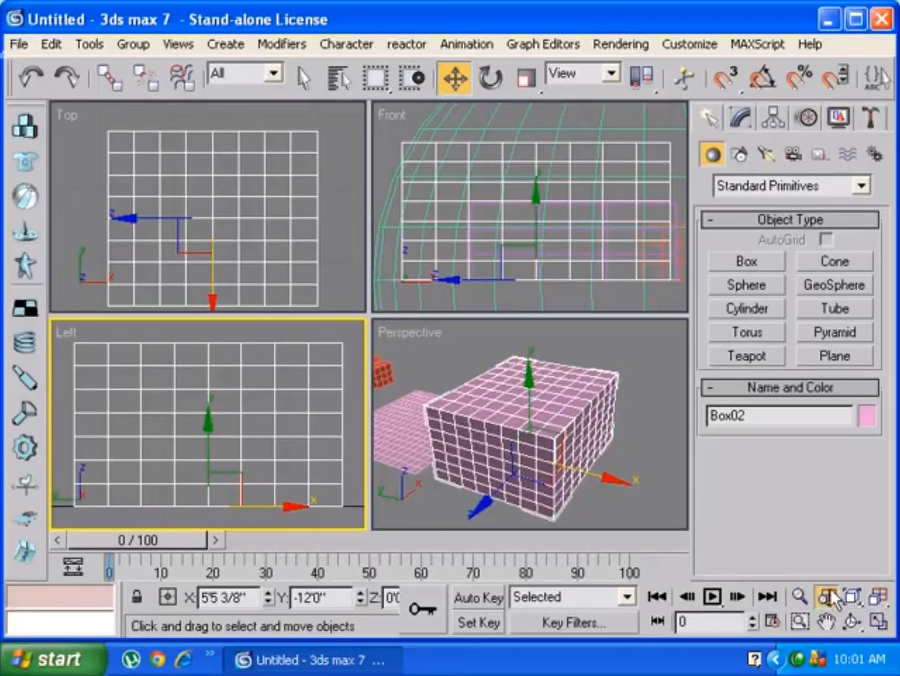This screenshot has height=676, width=900.
Task: Switch to the Display panel tab
Action: tap(838, 118)
